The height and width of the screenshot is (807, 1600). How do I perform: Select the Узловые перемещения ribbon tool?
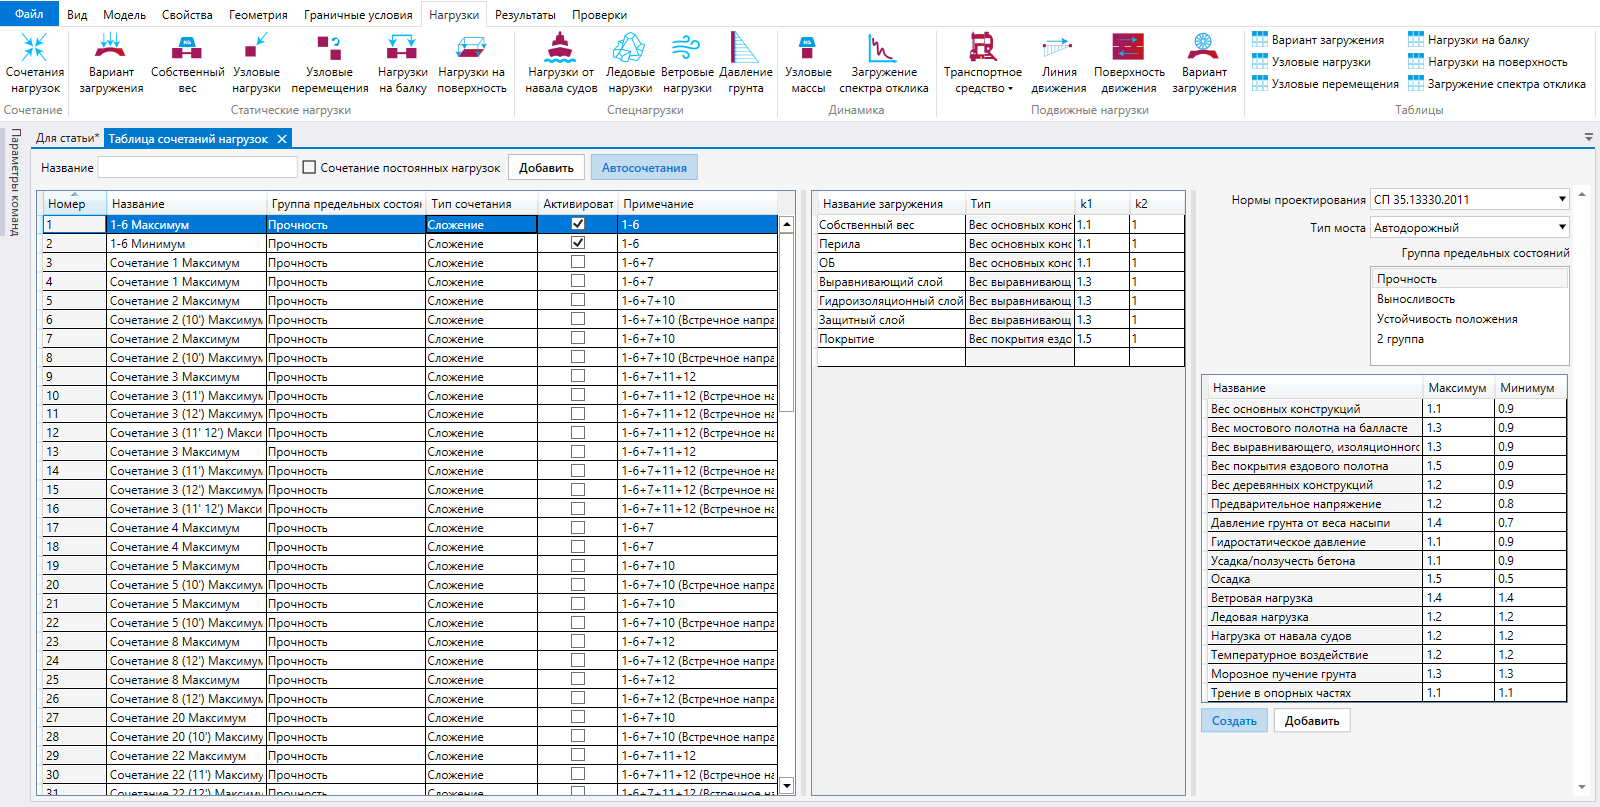[x=329, y=63]
